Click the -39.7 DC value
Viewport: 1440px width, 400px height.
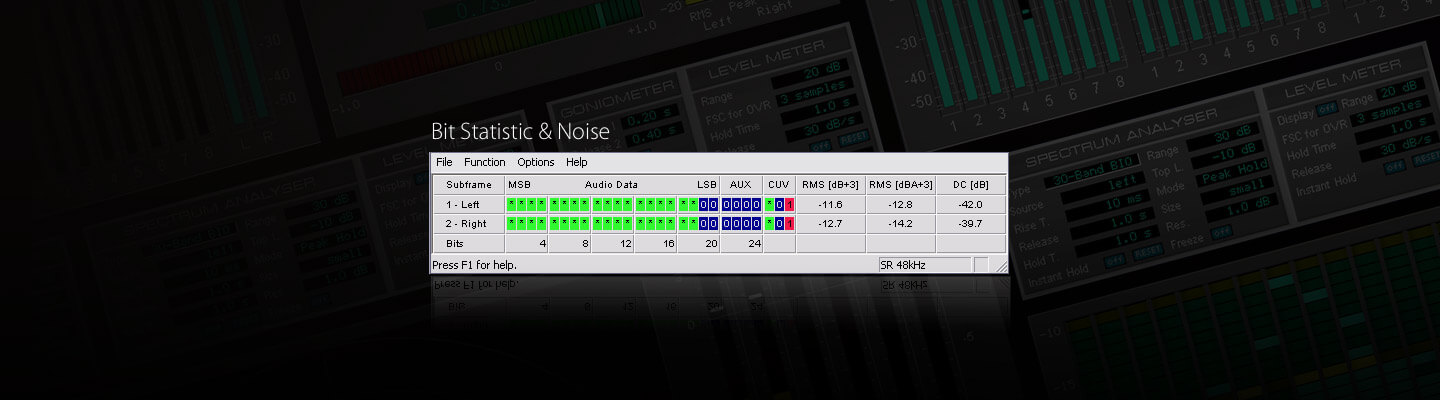point(971,224)
